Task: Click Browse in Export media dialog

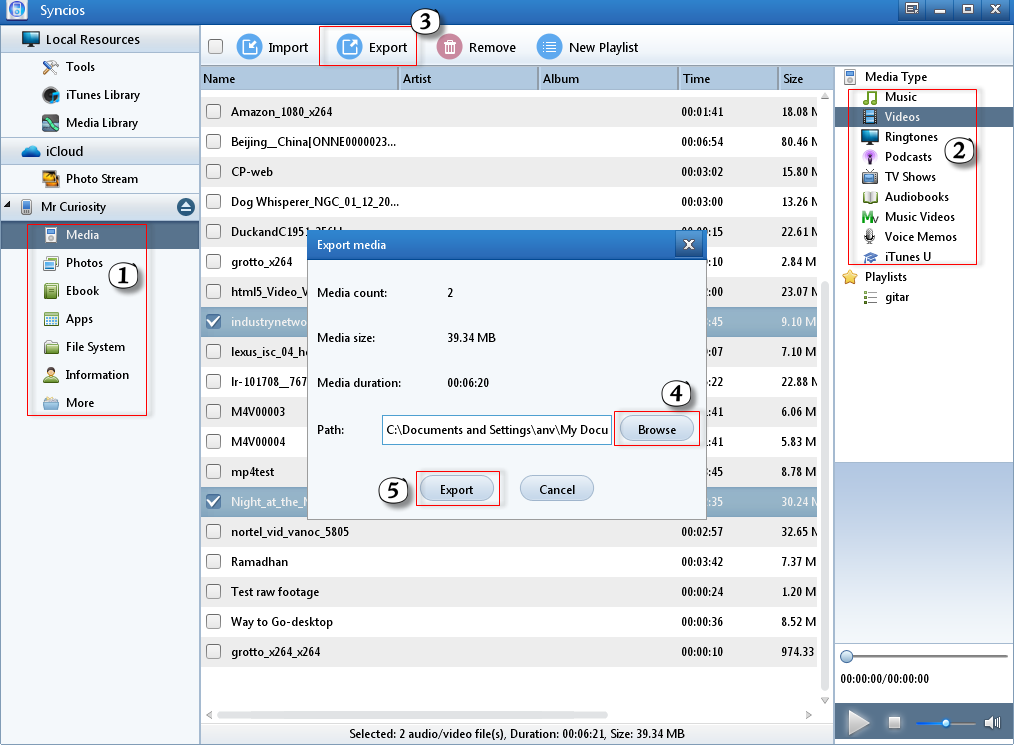Action: click(x=656, y=429)
